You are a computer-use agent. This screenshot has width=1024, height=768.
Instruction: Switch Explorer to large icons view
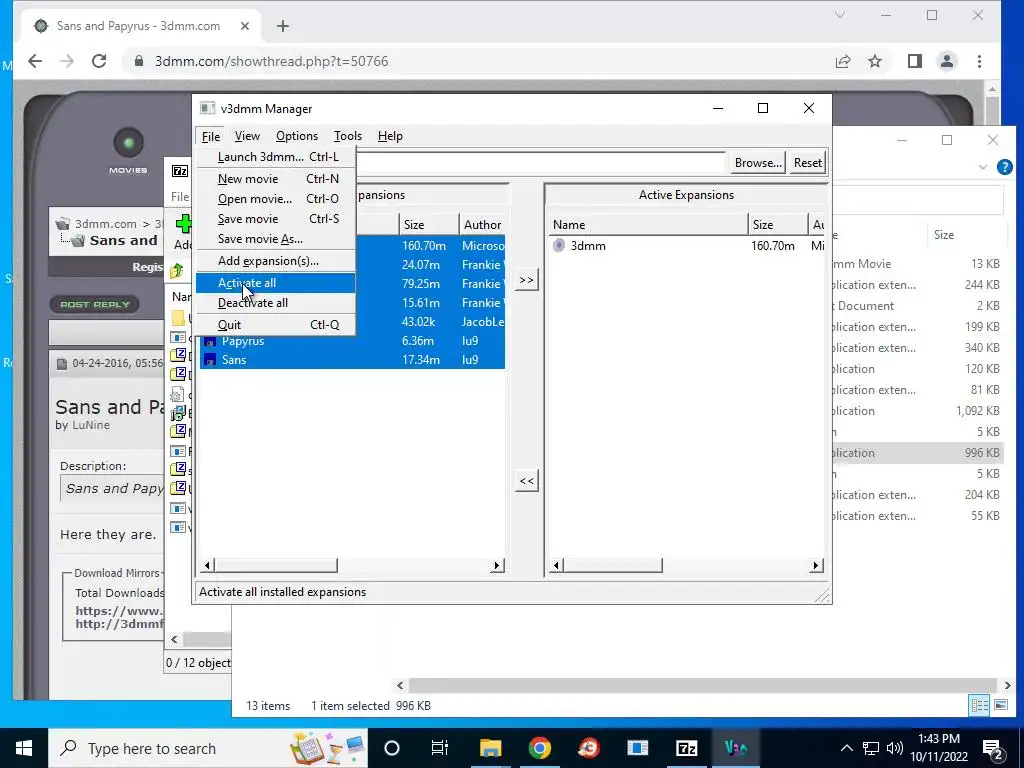(x=1001, y=705)
